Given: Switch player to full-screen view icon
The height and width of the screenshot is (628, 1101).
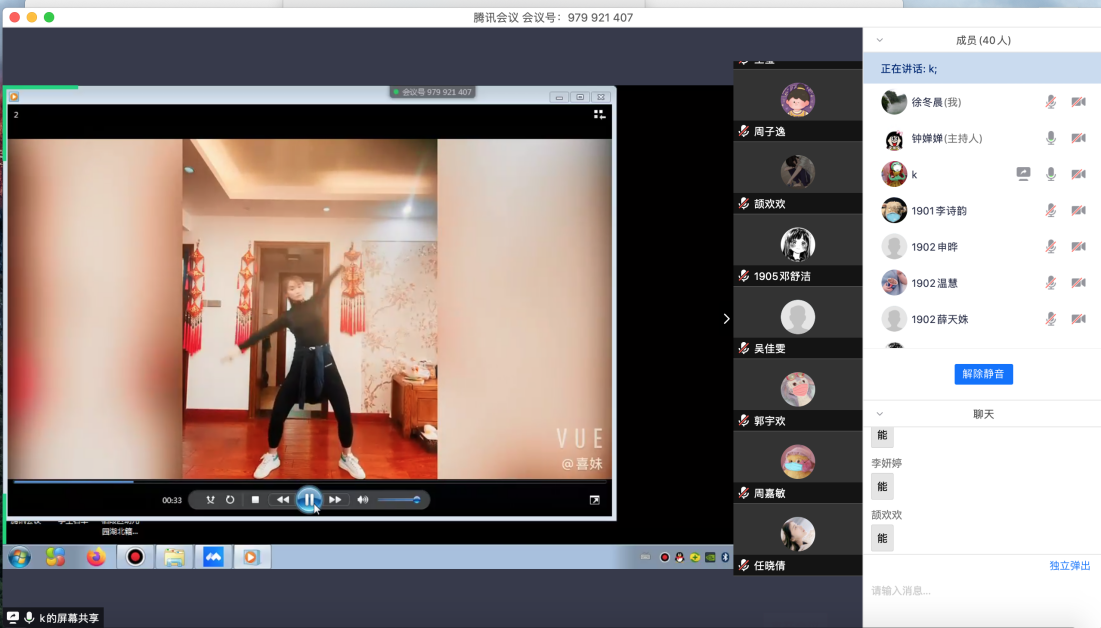Looking at the screenshot, I should point(594,500).
